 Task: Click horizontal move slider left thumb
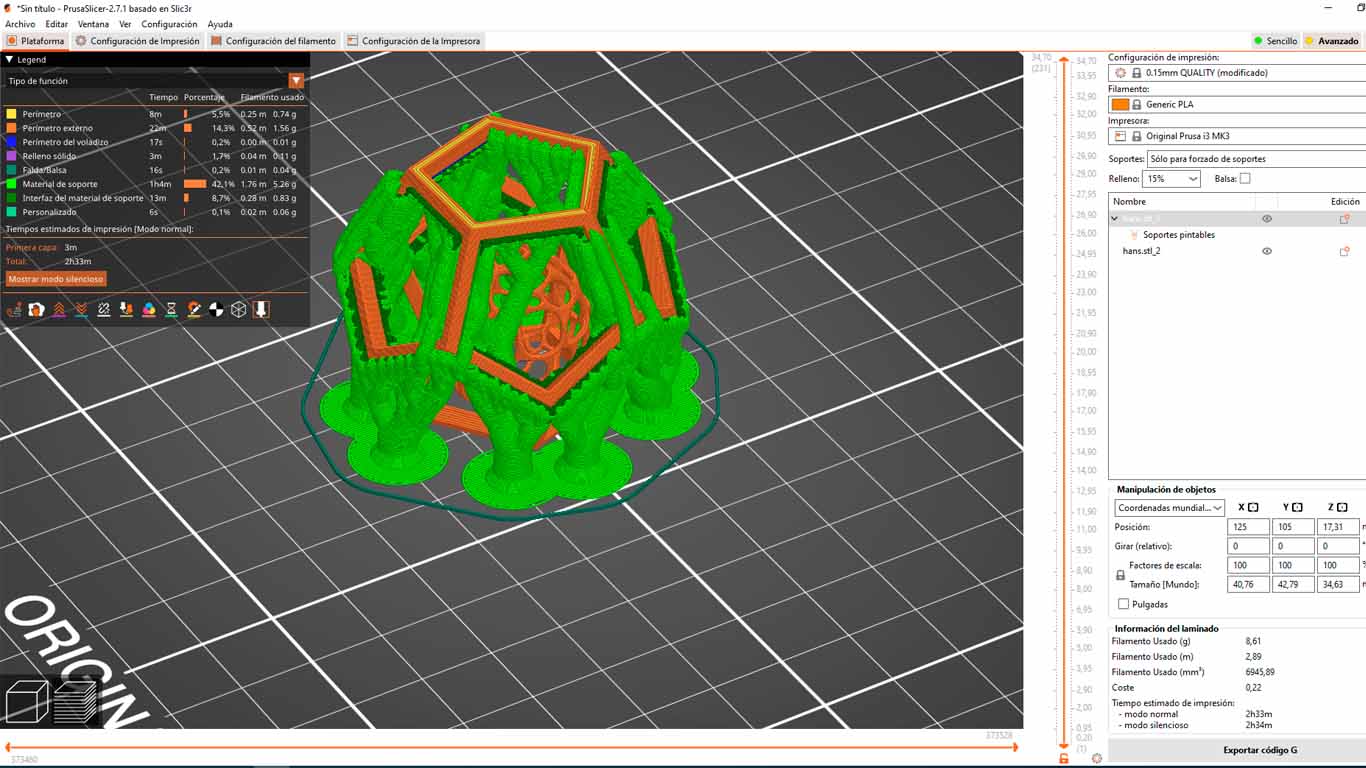coord(8,748)
